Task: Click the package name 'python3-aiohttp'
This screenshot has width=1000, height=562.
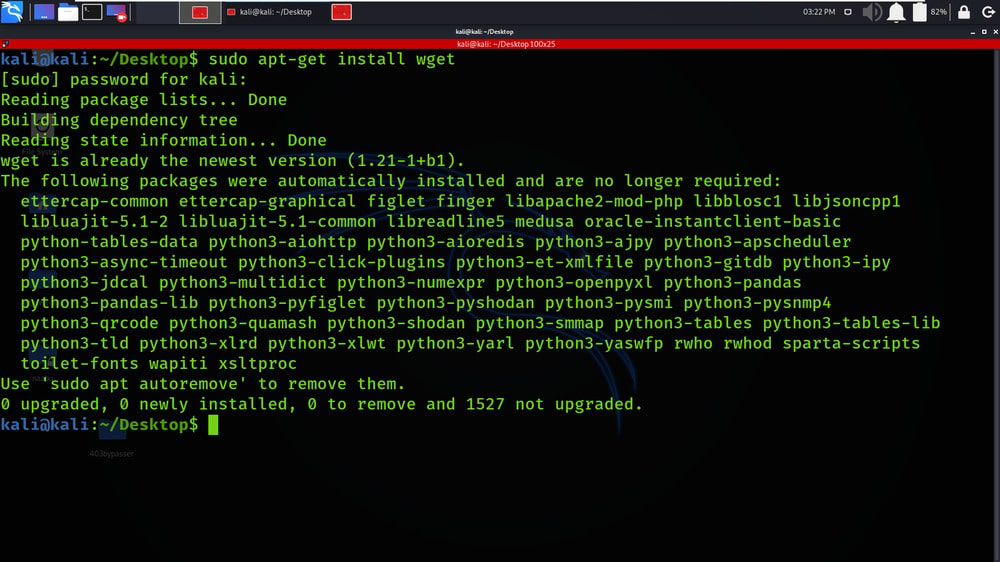Action: tap(283, 242)
